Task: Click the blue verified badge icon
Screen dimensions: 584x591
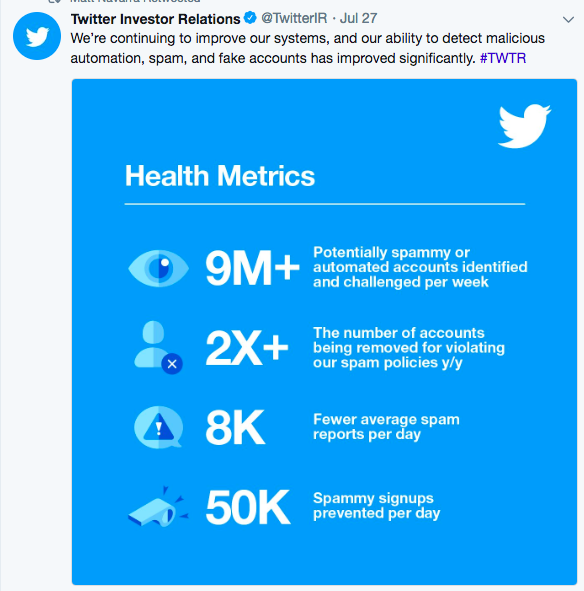Action: click(x=250, y=18)
